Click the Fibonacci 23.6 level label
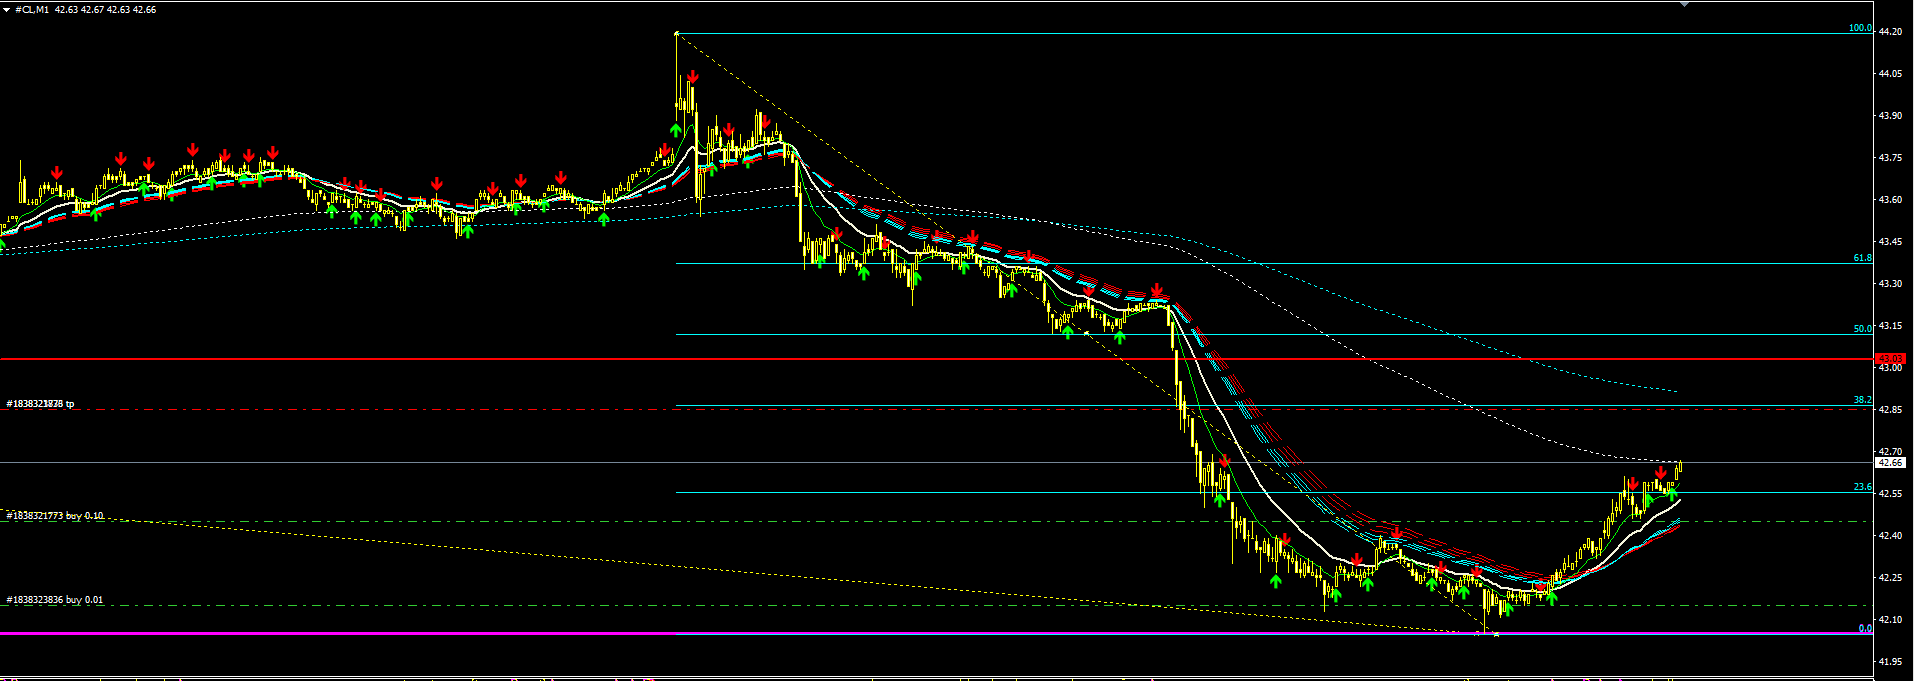Viewport: 1914px width, 681px height. pyautogui.click(x=1862, y=487)
